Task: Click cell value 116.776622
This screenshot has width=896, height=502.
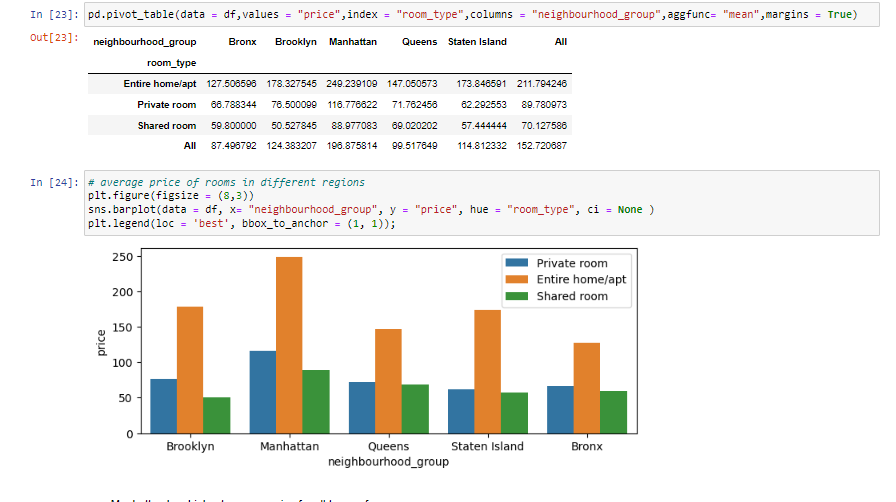Action: coord(351,105)
